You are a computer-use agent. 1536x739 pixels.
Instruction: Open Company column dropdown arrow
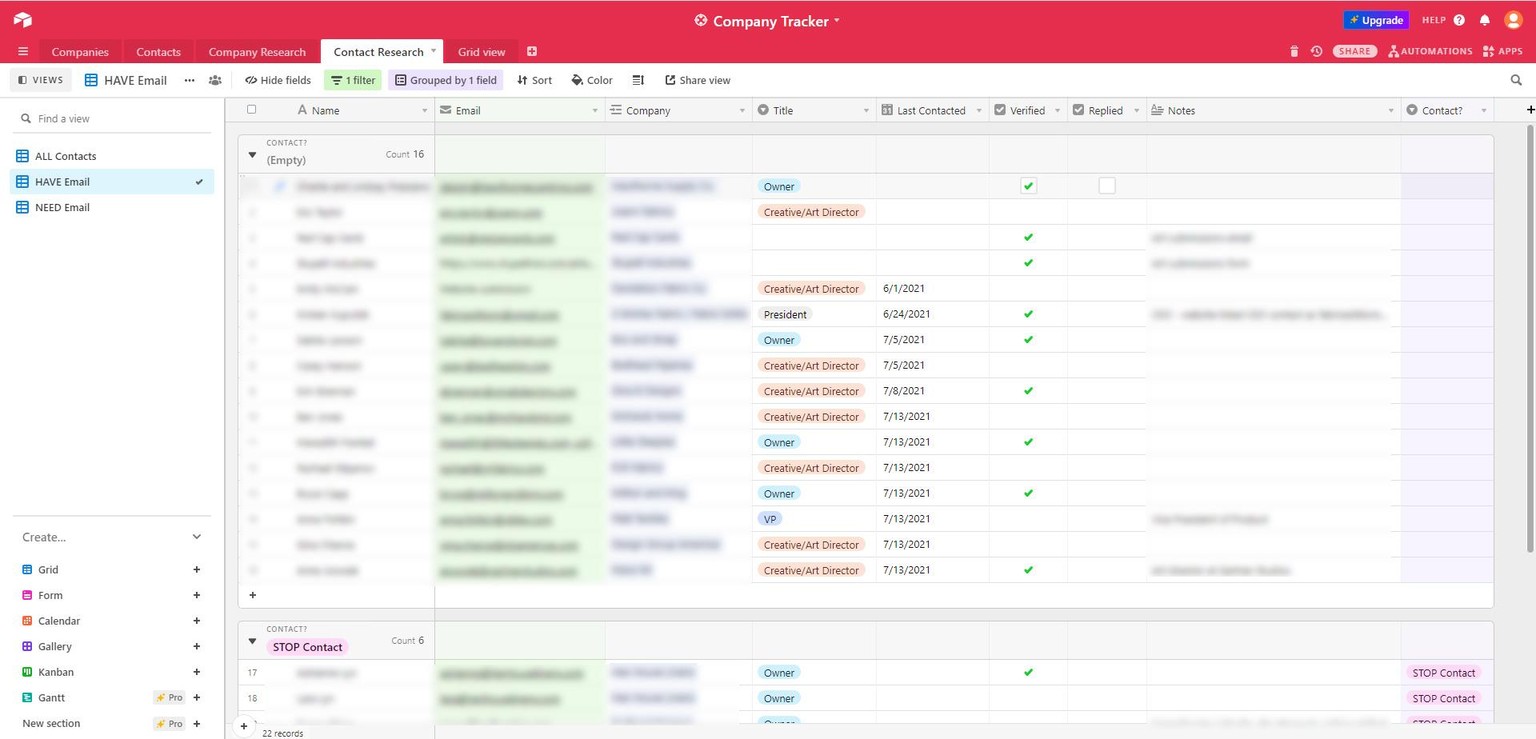[x=742, y=111]
